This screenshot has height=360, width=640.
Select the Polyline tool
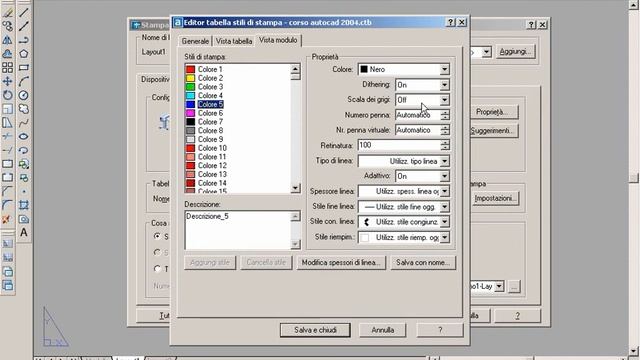click(24, 40)
